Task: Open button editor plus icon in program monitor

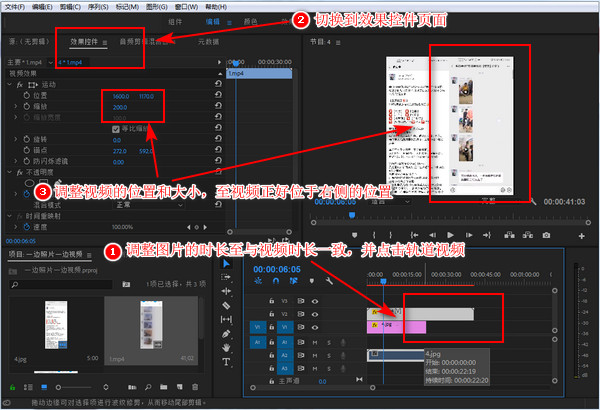Action: point(582,236)
